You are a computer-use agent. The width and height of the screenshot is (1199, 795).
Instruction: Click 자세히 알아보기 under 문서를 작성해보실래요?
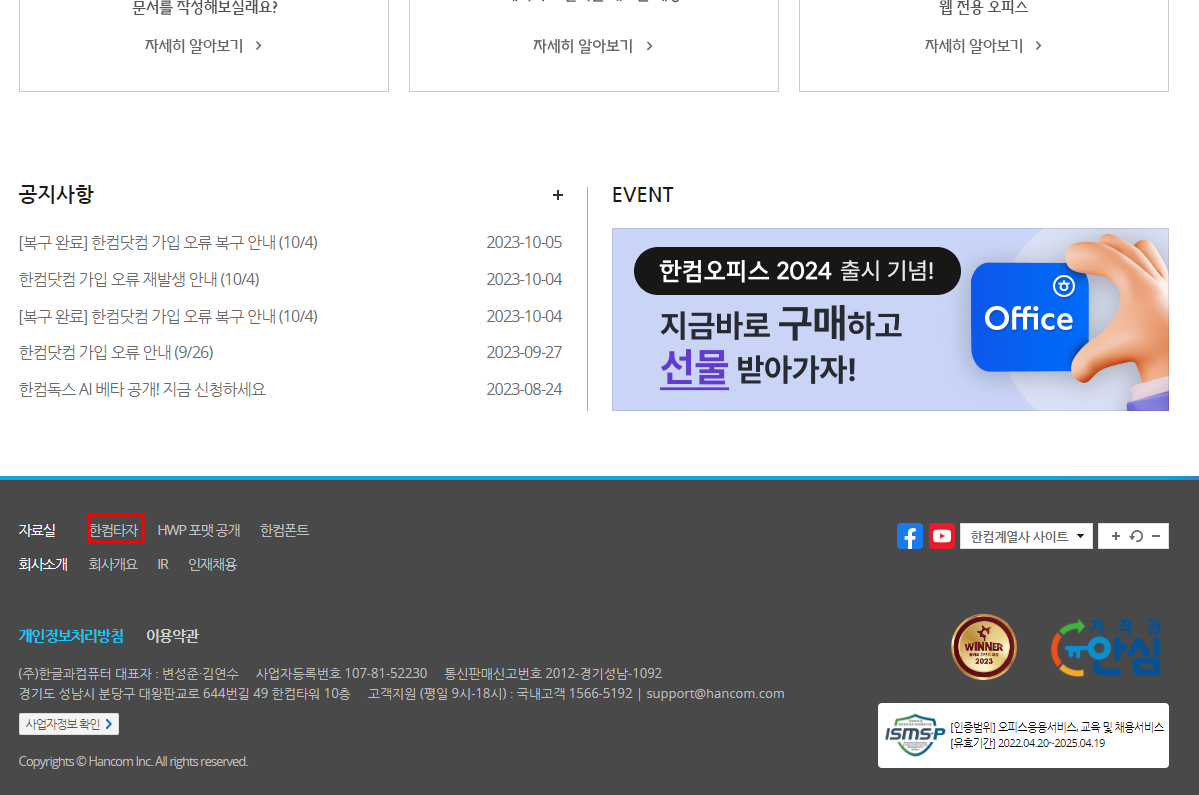[x=203, y=46]
